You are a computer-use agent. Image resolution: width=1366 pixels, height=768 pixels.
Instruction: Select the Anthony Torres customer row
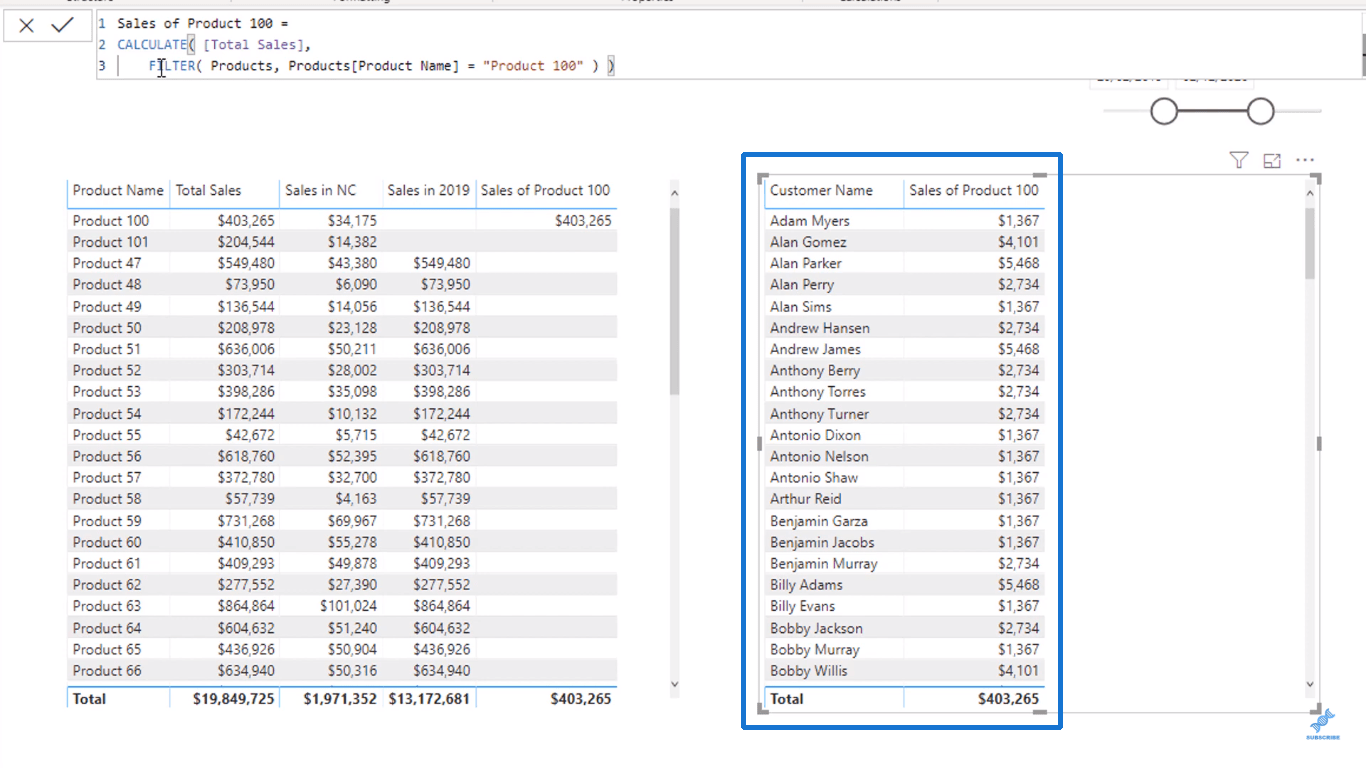[x=905, y=392]
